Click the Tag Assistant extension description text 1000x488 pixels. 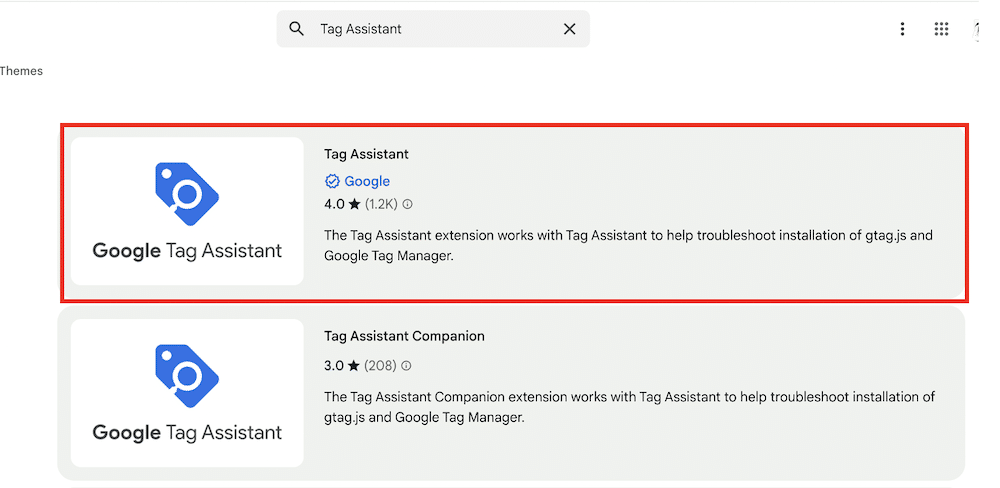tap(628, 246)
